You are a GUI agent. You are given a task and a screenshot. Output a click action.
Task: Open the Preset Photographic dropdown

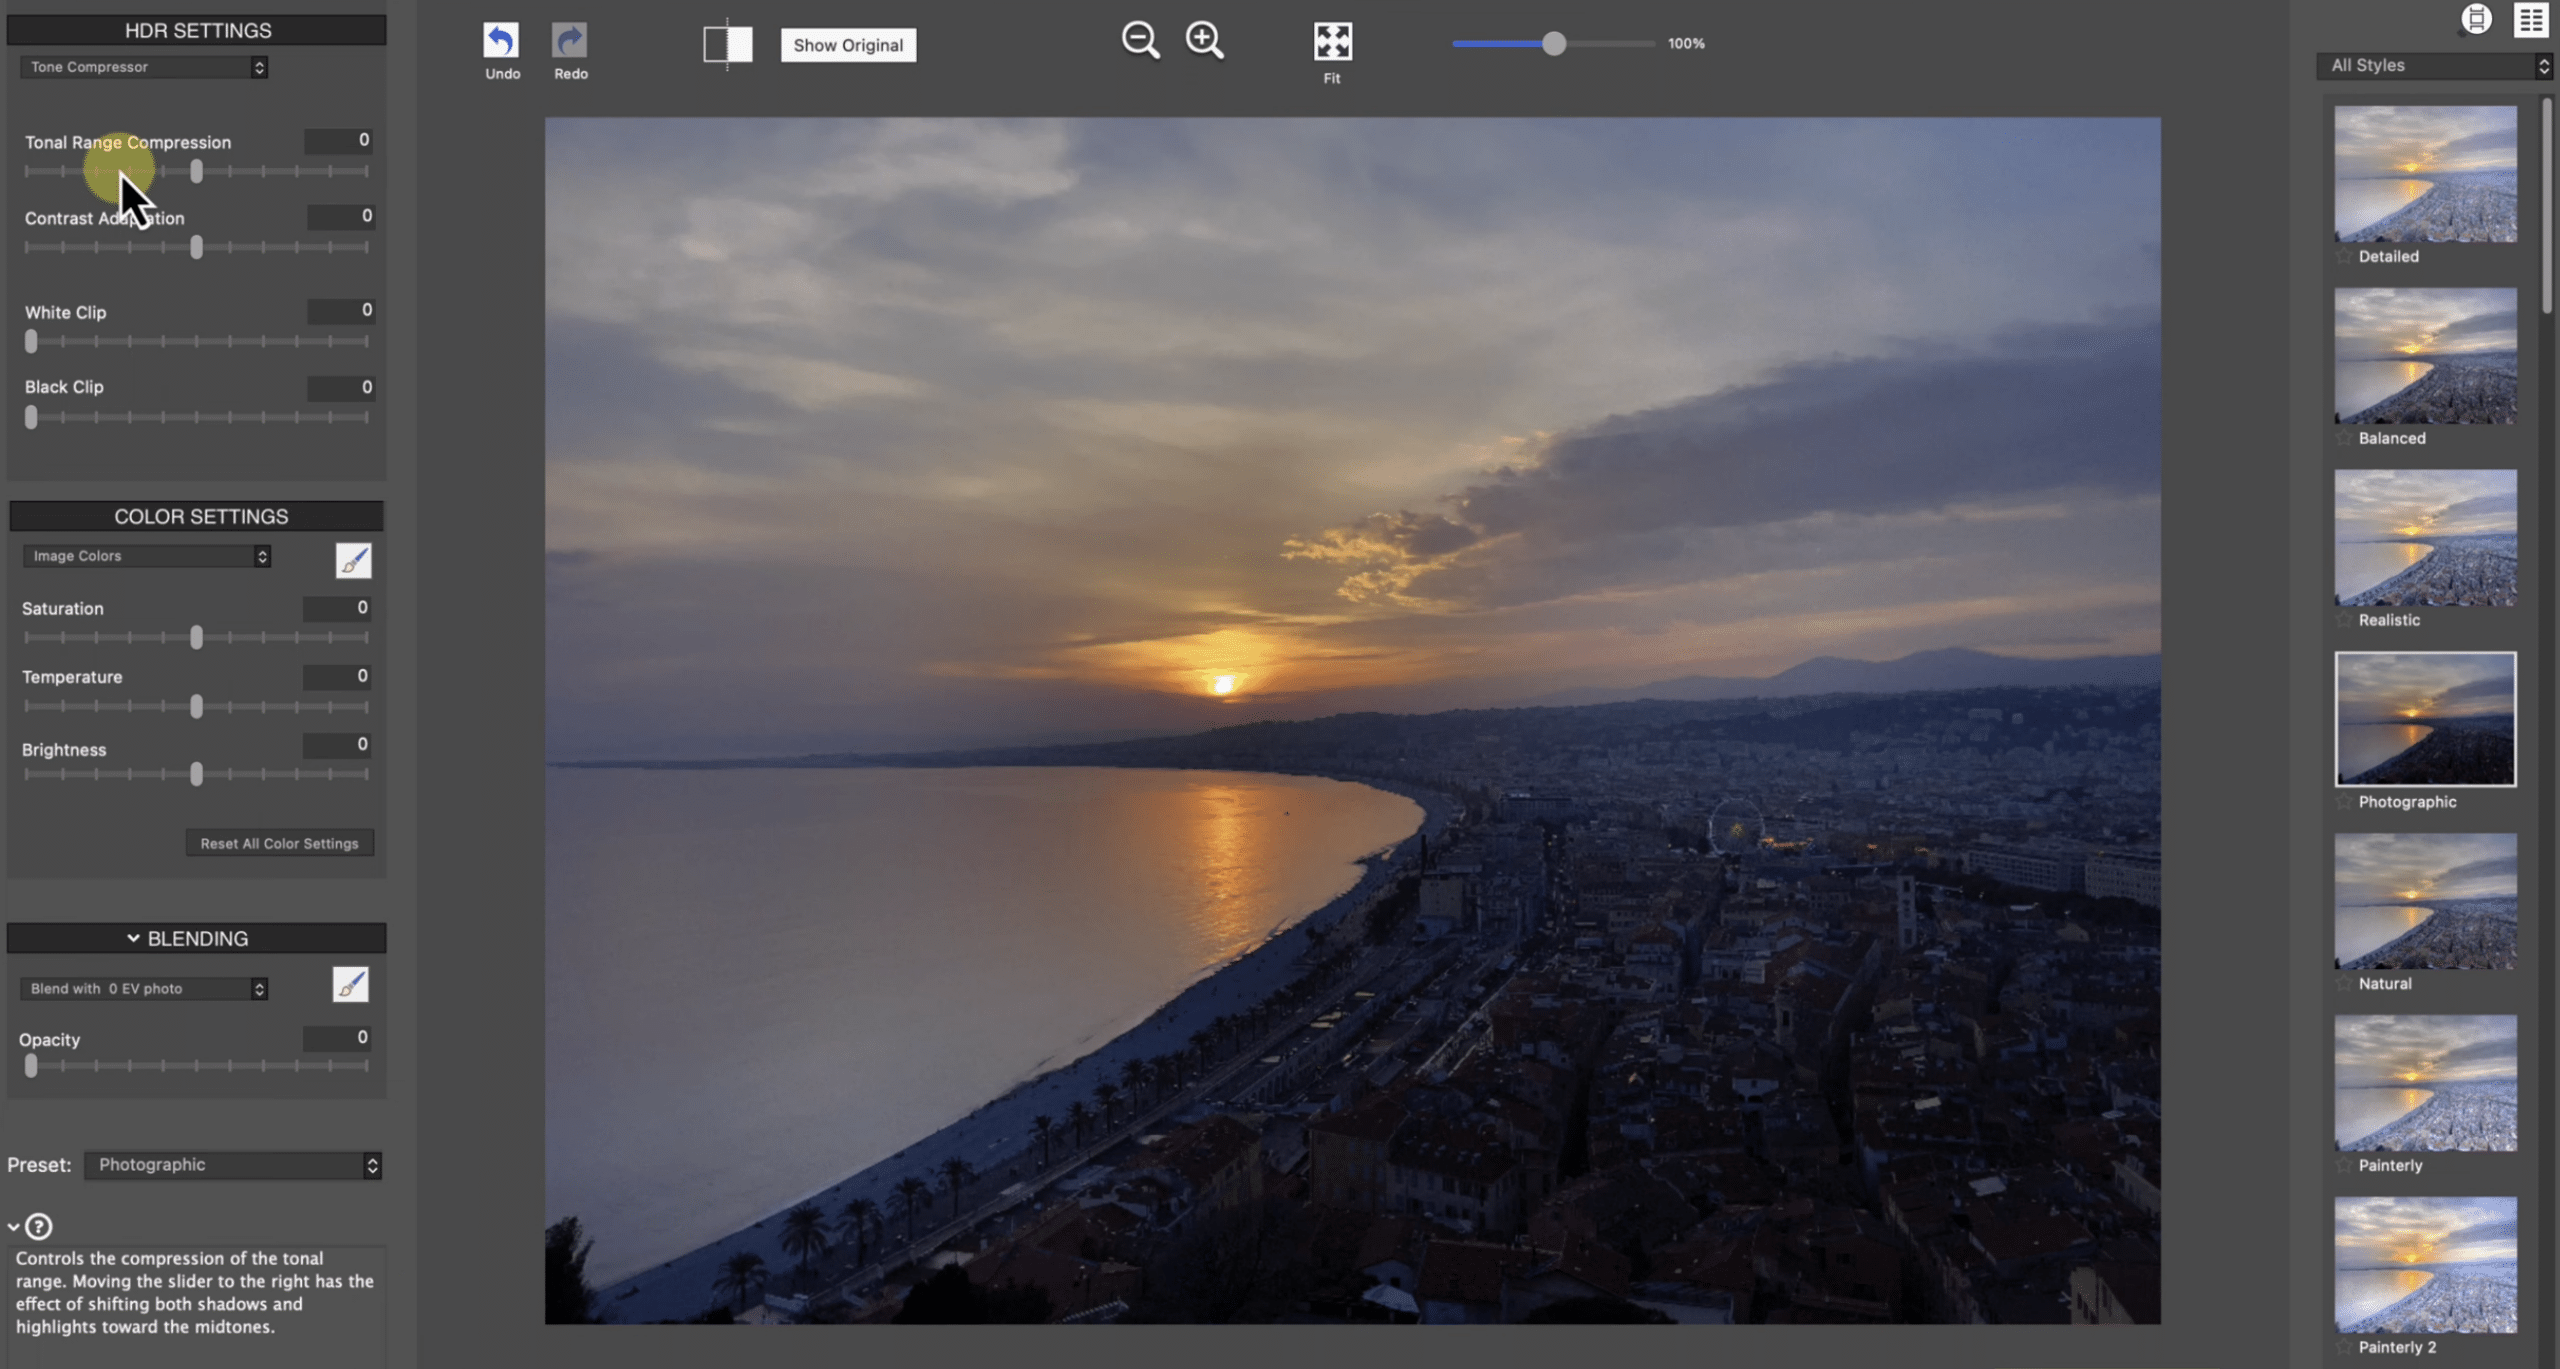[233, 1165]
